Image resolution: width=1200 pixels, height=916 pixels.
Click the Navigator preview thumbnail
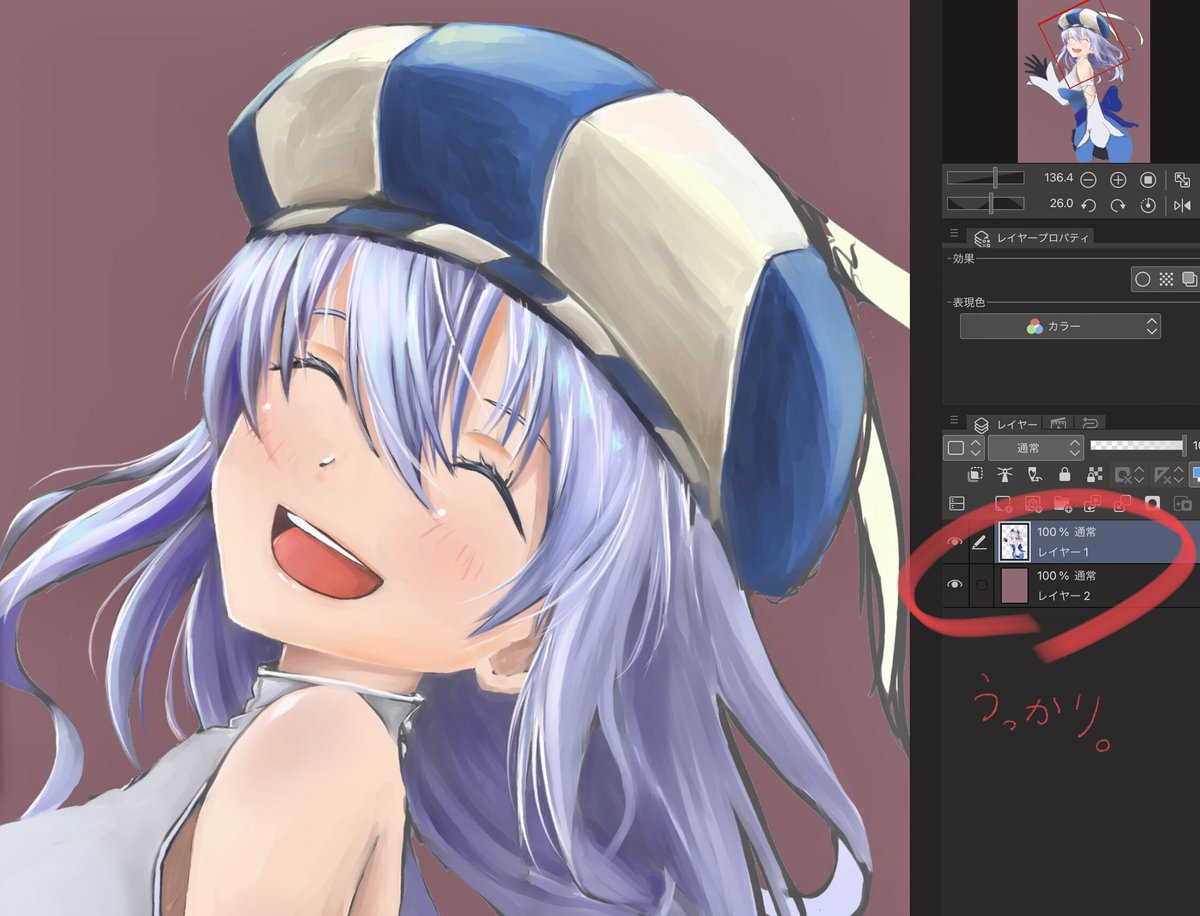[x=1083, y=80]
